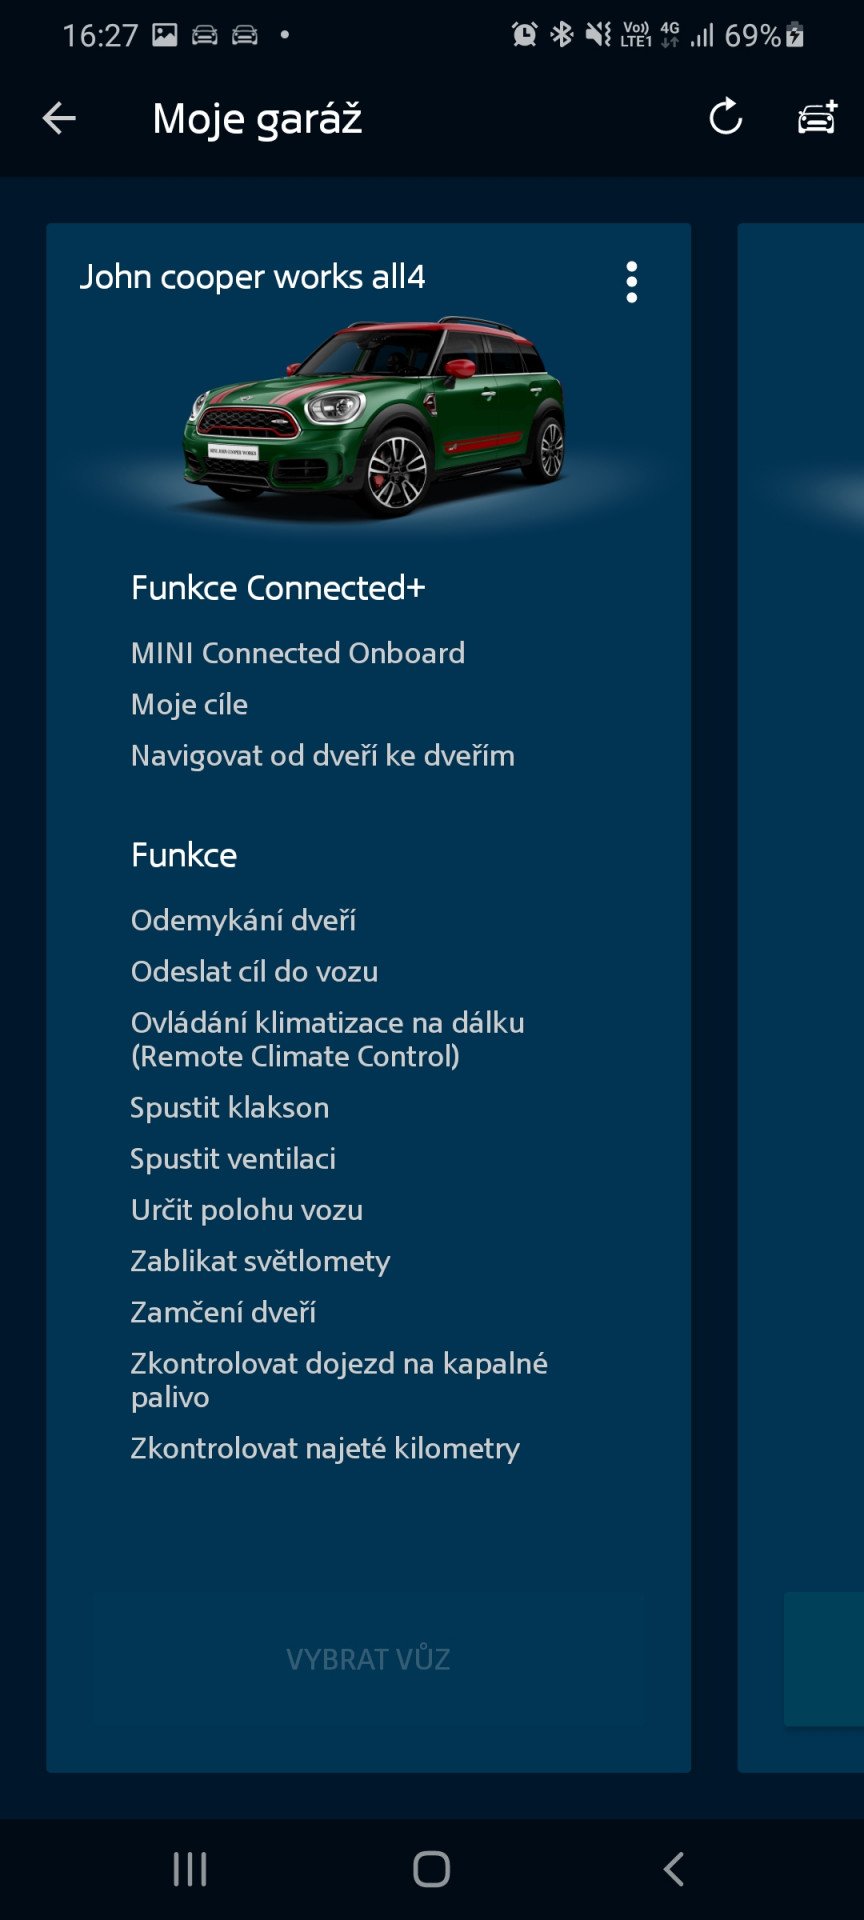
Task: Tap Odemykání dveří function
Action: pyautogui.click(x=243, y=920)
